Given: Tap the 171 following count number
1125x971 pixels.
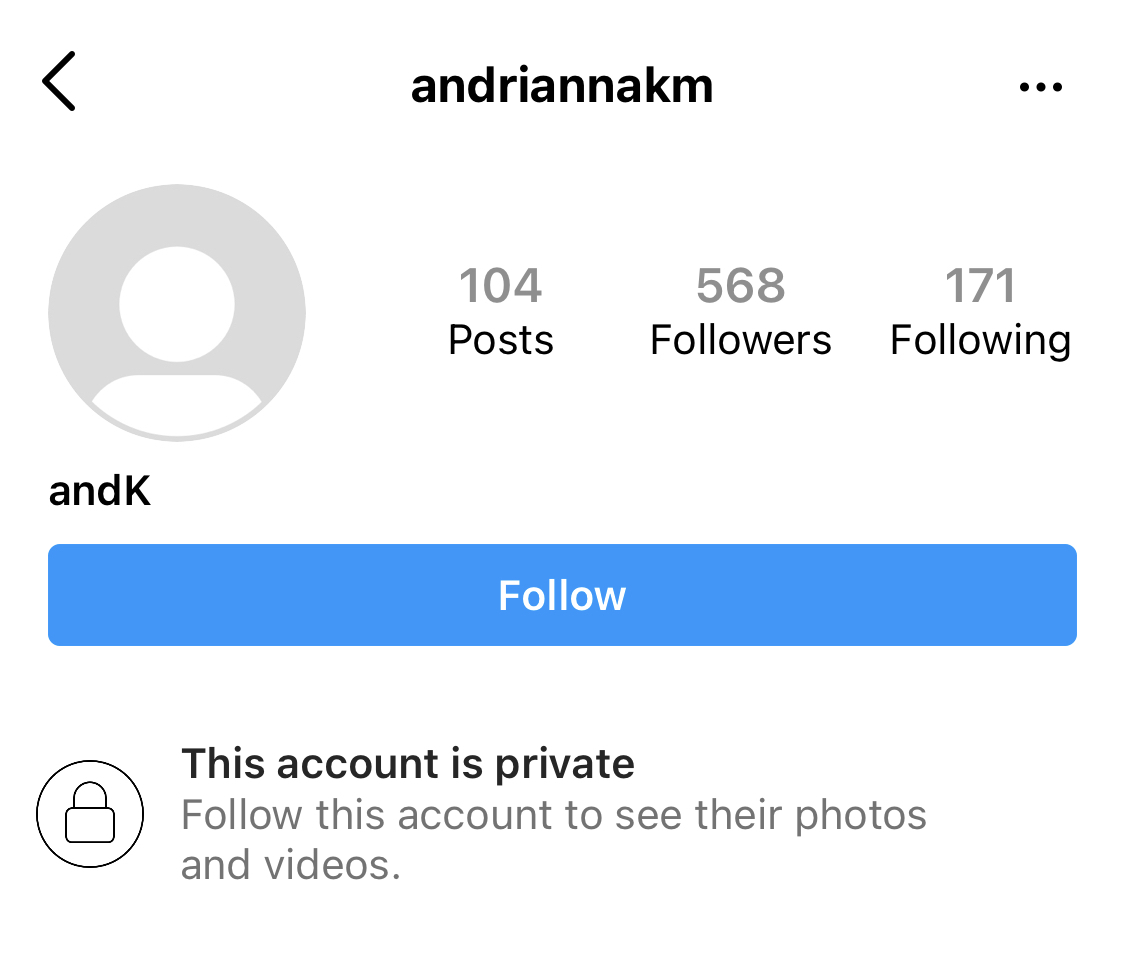Looking at the screenshot, I should click(980, 286).
